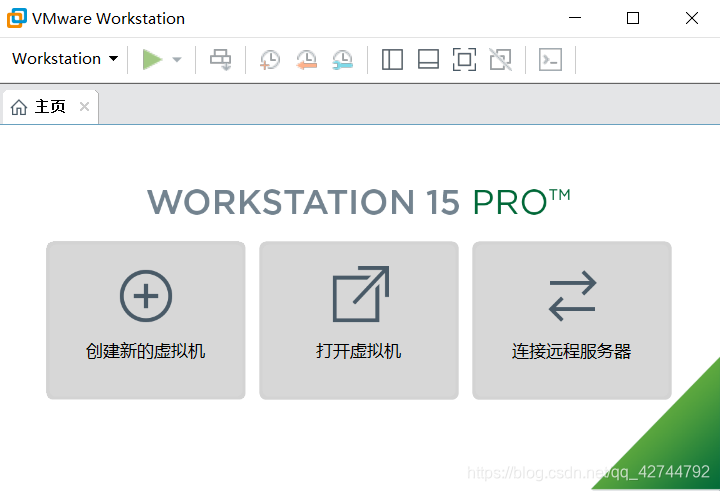Click the 打开虚拟机 tile
Image resolution: width=720 pixels, height=491 pixels.
tap(359, 320)
